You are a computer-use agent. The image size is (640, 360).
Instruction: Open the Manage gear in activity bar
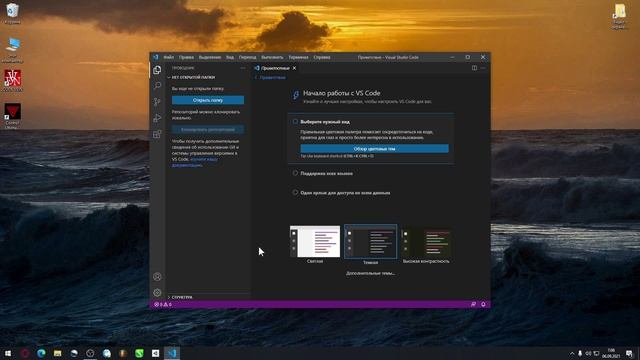pyautogui.click(x=157, y=293)
